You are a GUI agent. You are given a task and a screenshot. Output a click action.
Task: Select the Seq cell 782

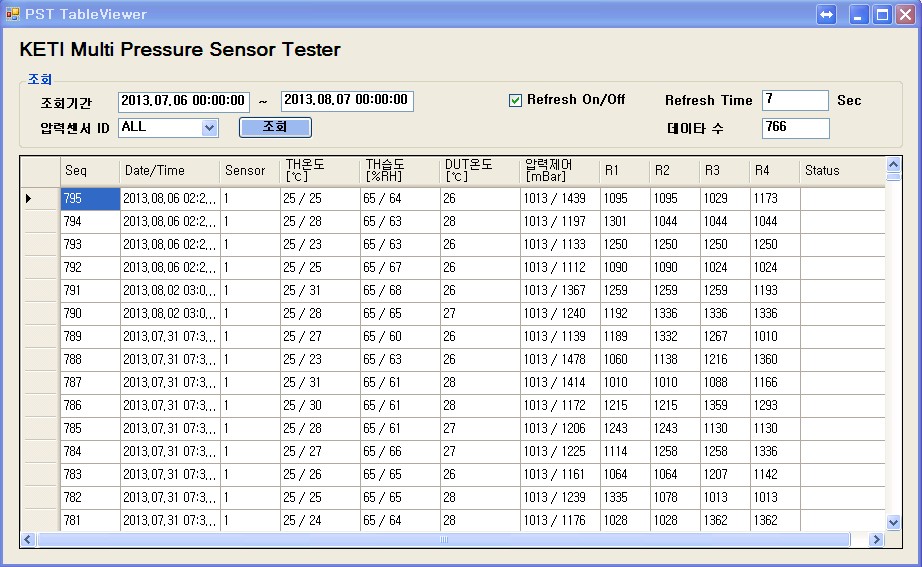[90, 497]
